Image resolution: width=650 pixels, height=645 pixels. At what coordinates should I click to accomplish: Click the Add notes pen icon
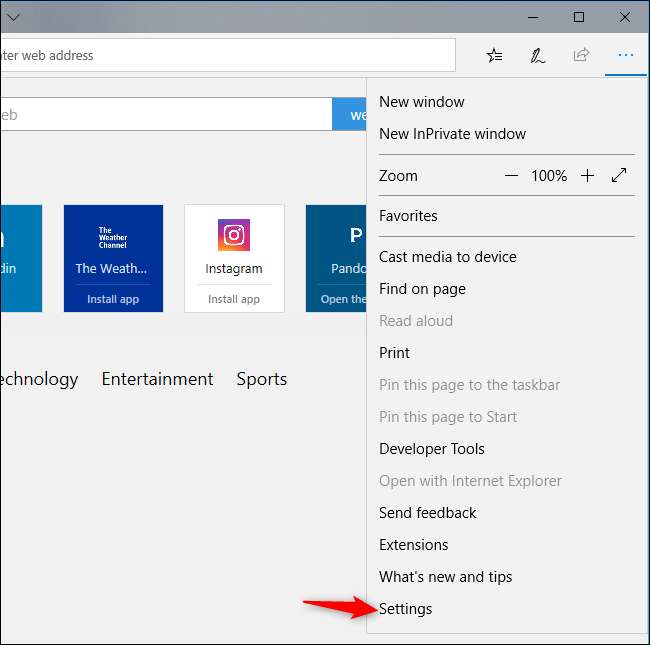(537, 56)
